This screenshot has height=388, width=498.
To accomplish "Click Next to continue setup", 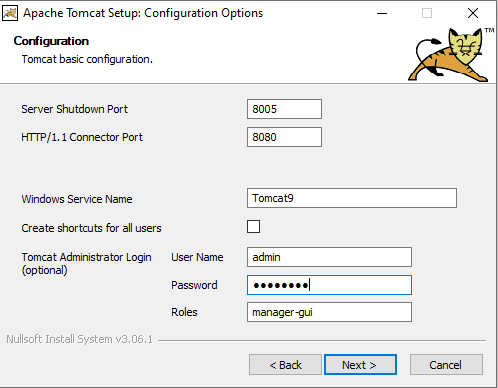I will (x=360, y=365).
